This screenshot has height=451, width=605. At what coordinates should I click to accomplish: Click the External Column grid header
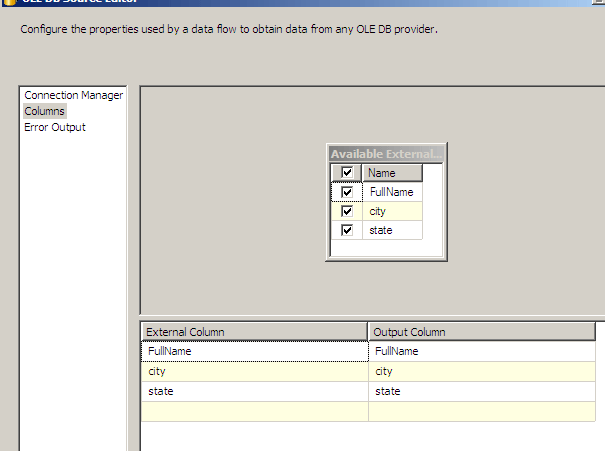(255, 332)
